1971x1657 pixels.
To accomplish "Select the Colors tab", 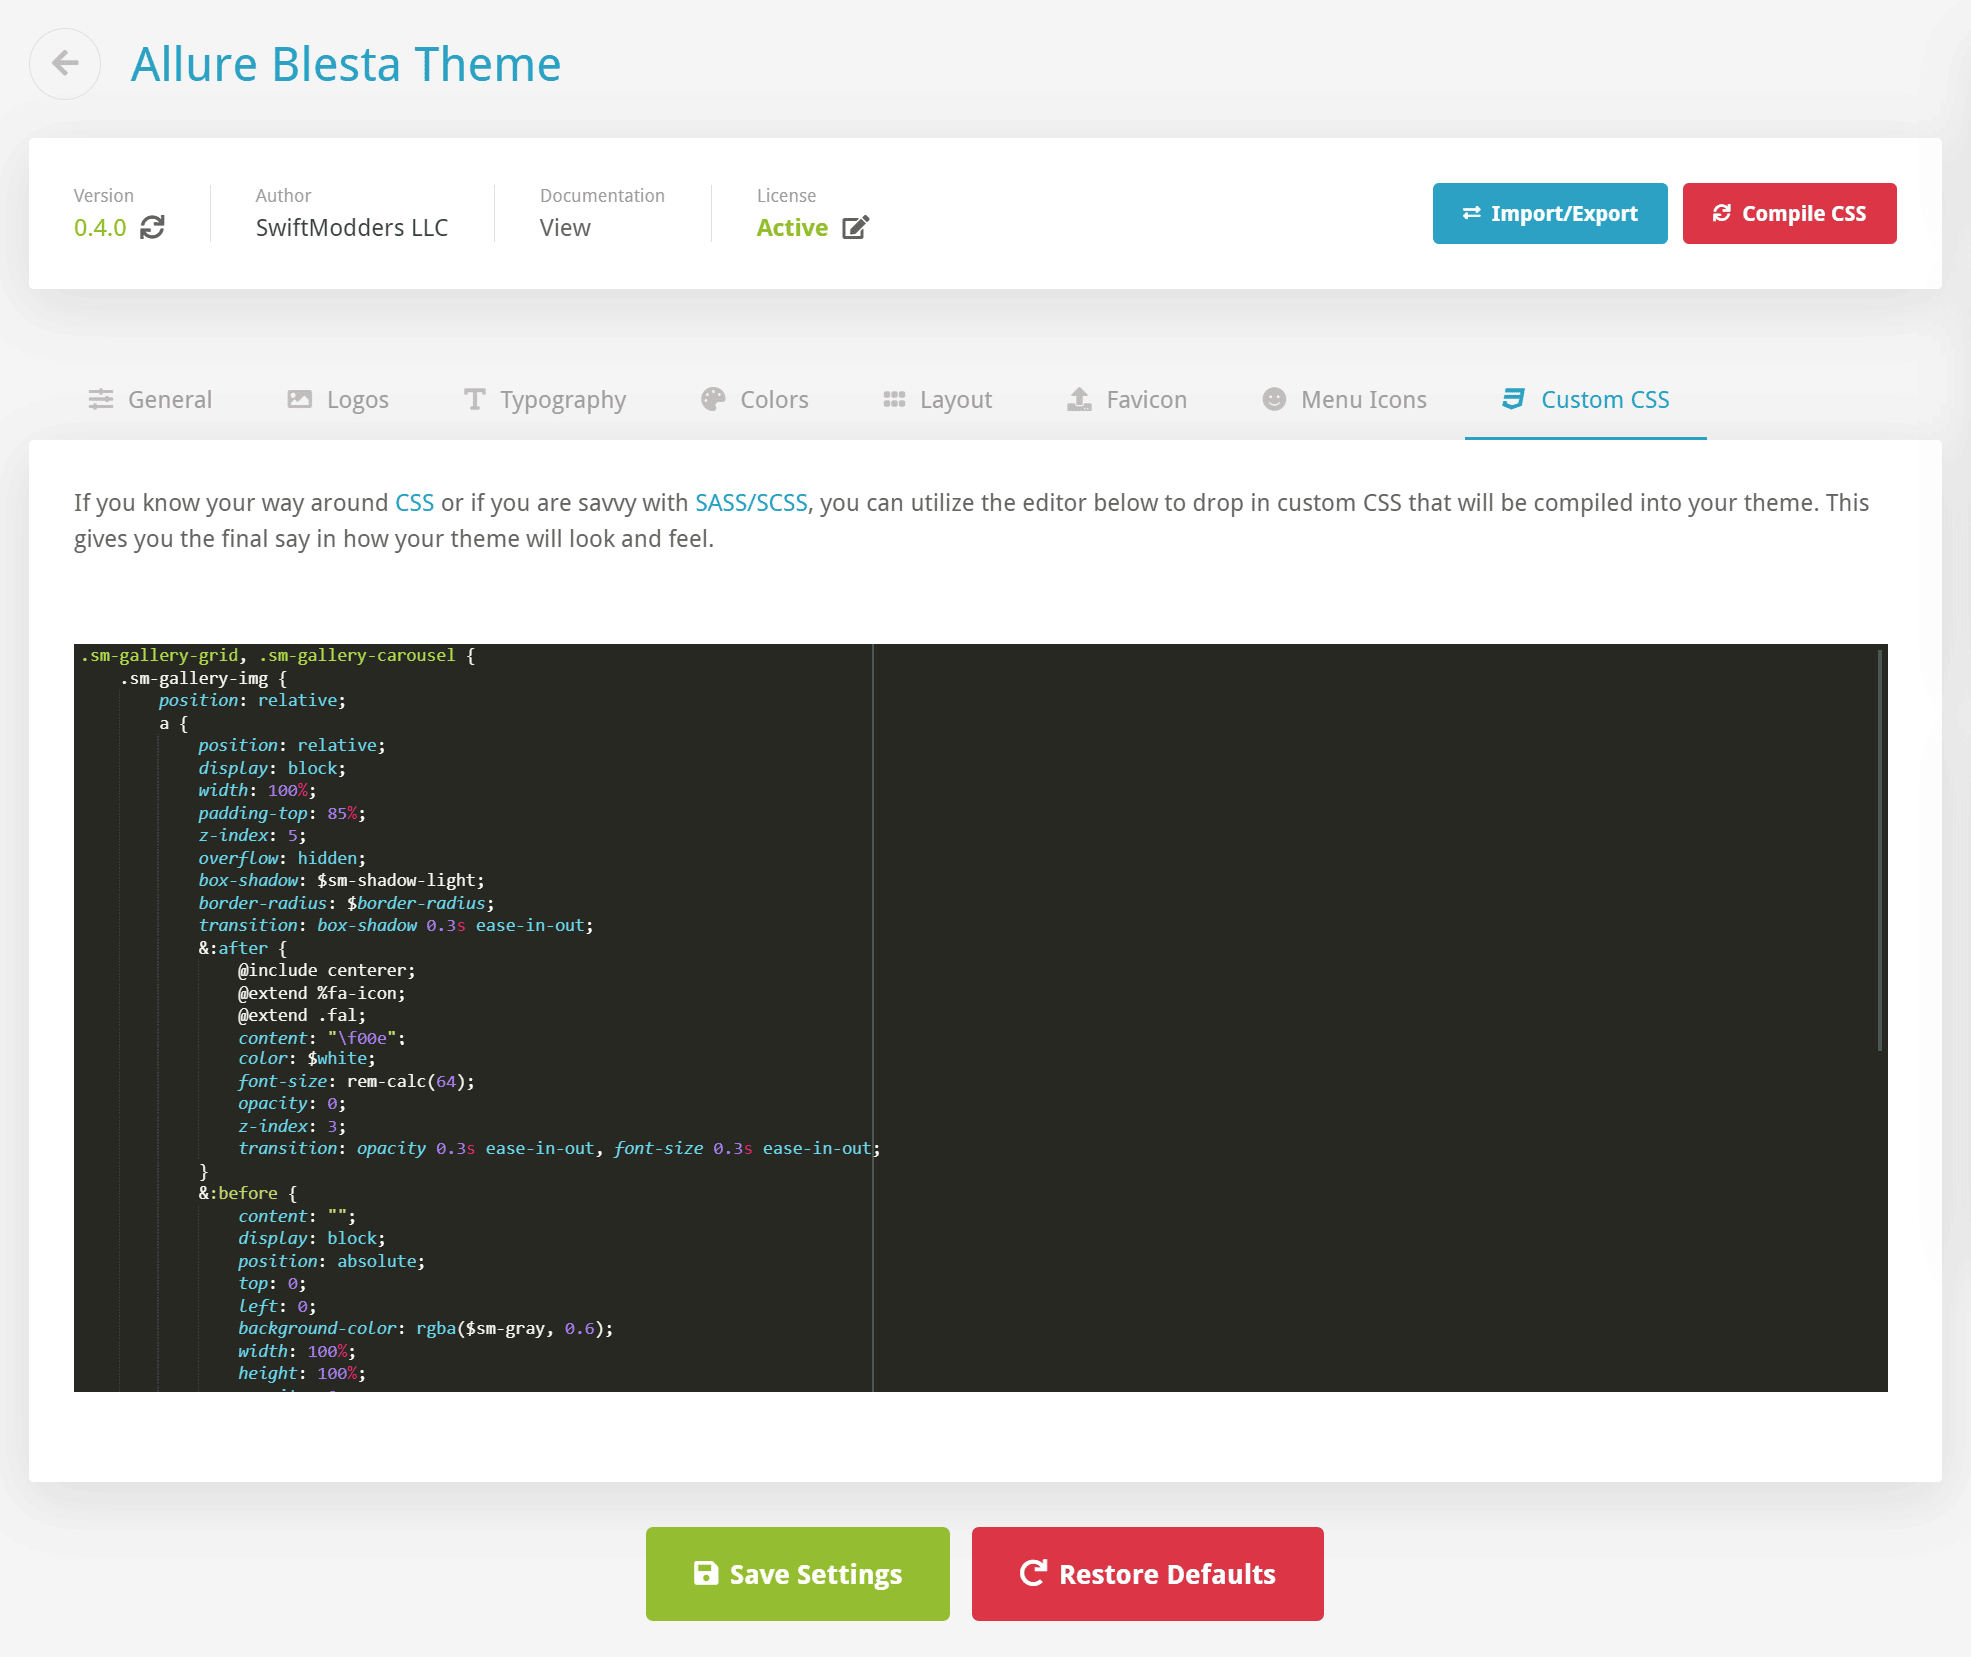I will click(x=755, y=399).
